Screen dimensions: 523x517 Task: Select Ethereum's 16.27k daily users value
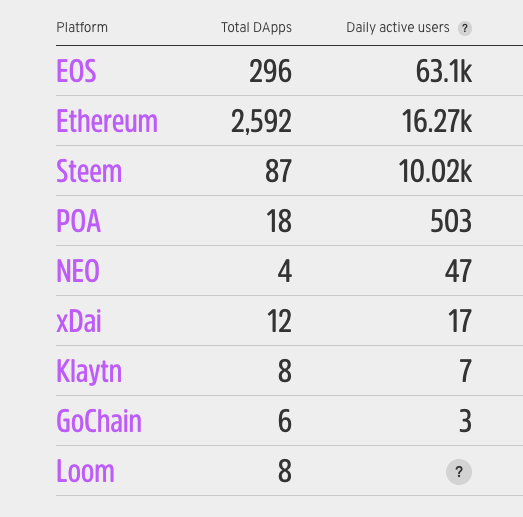click(x=437, y=121)
